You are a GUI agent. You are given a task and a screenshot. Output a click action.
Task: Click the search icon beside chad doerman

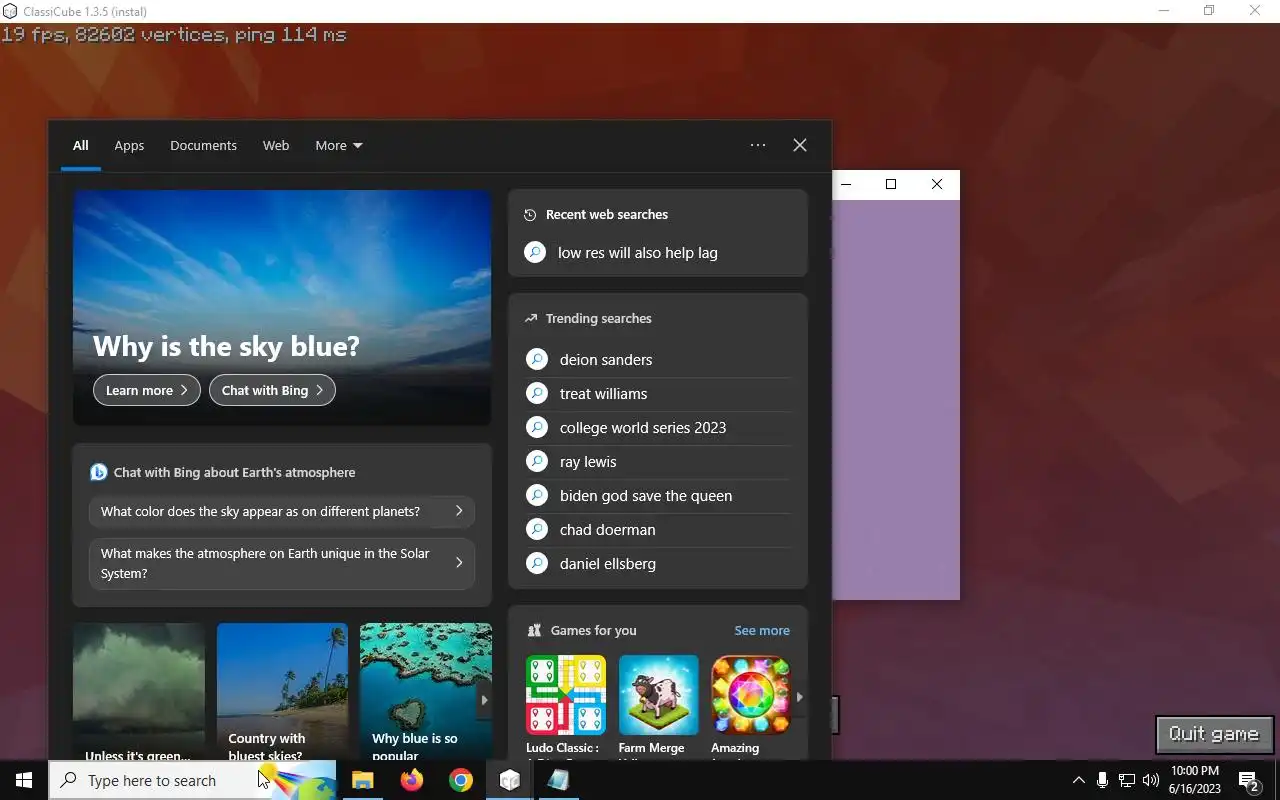[537, 529]
